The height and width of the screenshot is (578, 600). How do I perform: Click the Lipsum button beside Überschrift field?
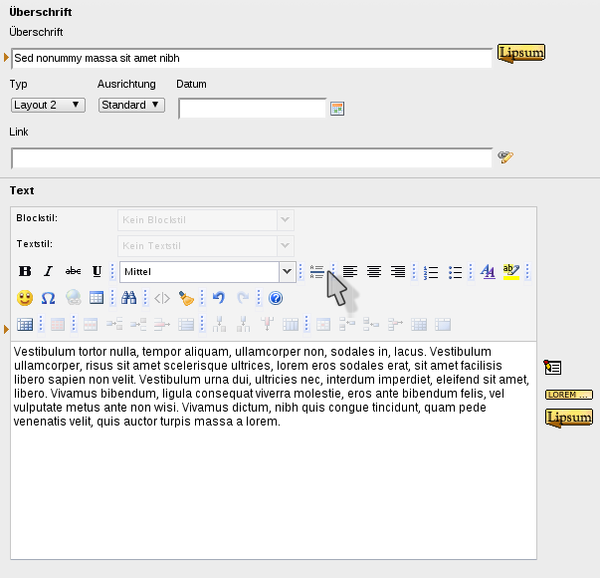(x=520, y=54)
